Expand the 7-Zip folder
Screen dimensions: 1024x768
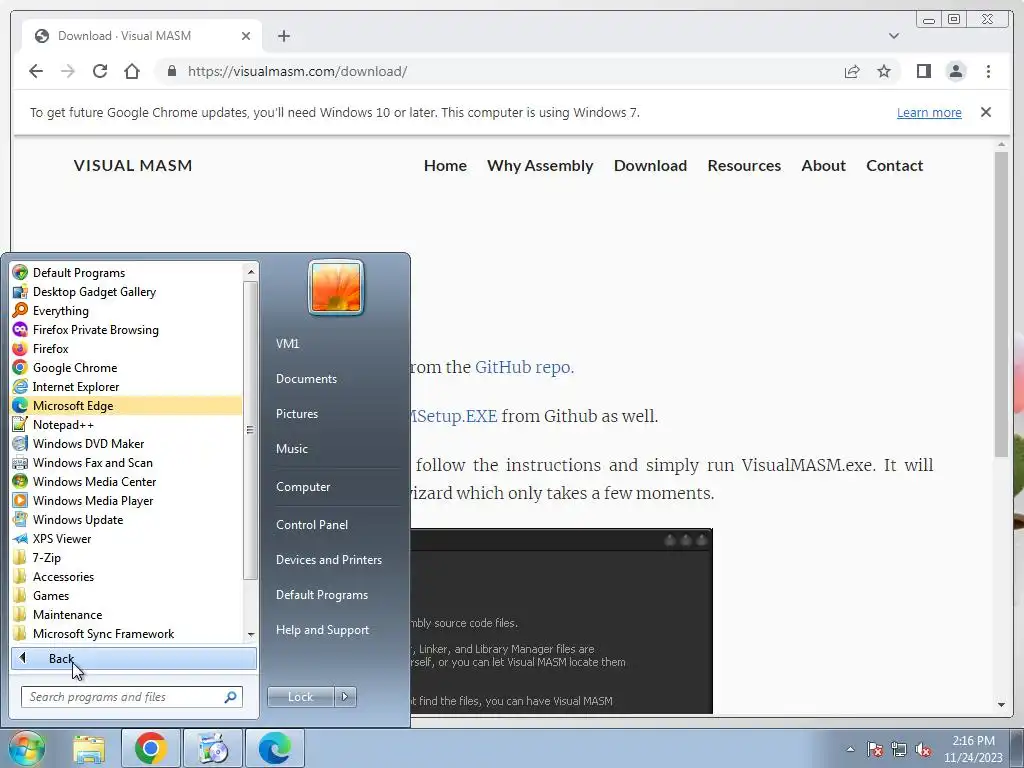pos(127,557)
